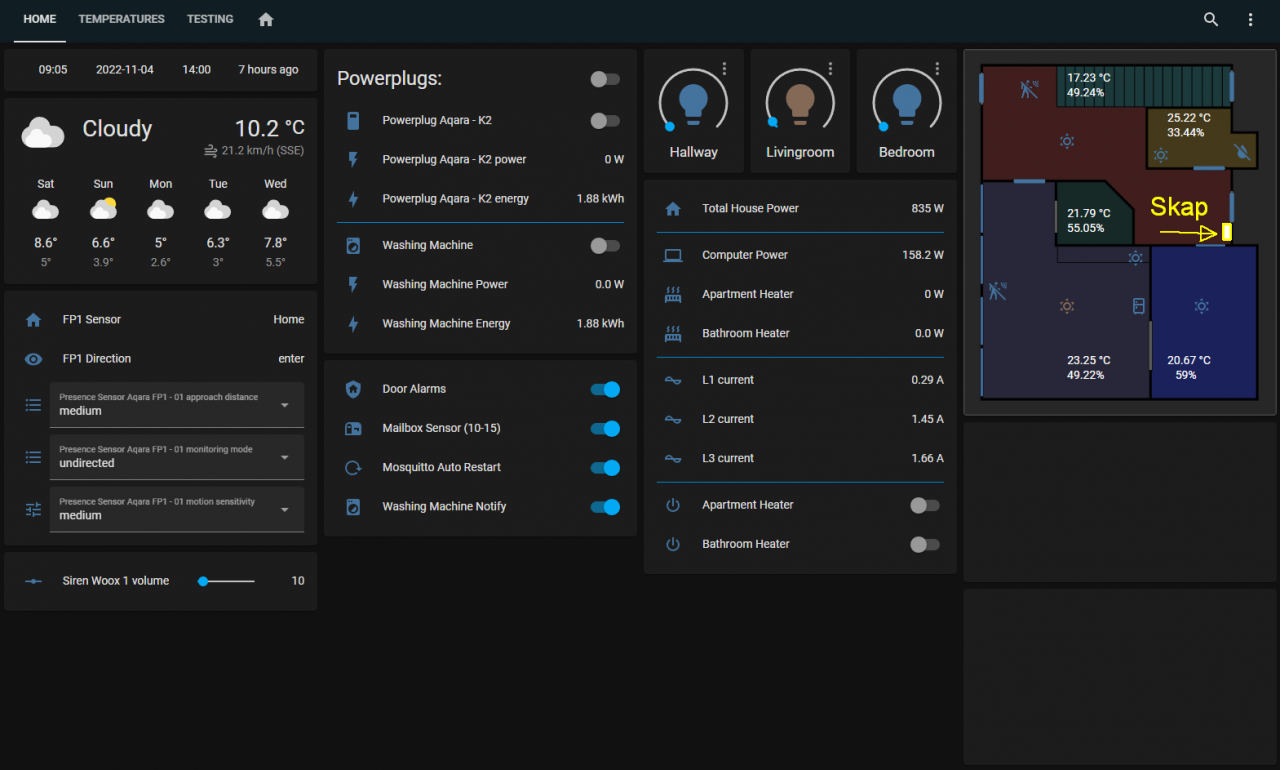This screenshot has width=1280, height=770.
Task: Turn on the Bathroom Heater switch
Action: coord(924,544)
